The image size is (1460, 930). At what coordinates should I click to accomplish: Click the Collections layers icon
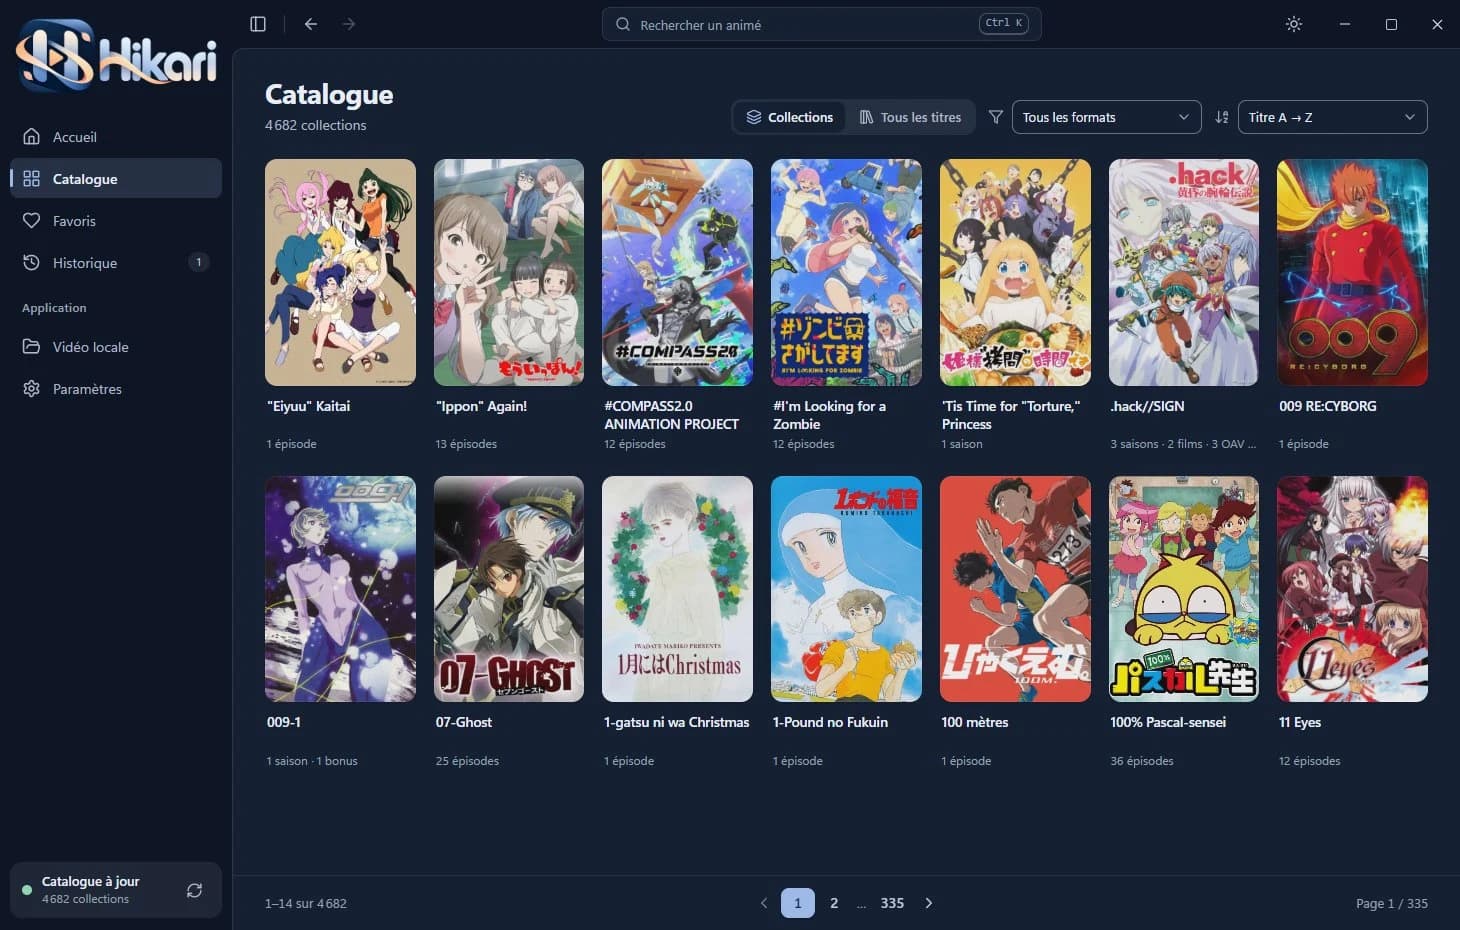(x=754, y=117)
